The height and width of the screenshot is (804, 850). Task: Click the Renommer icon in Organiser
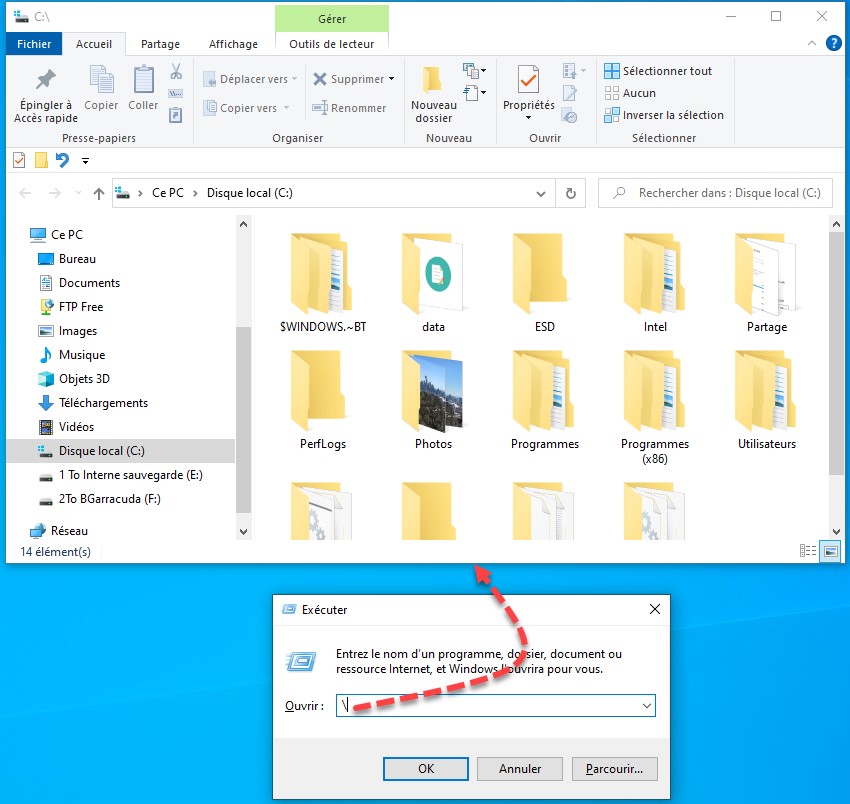pyautogui.click(x=320, y=108)
